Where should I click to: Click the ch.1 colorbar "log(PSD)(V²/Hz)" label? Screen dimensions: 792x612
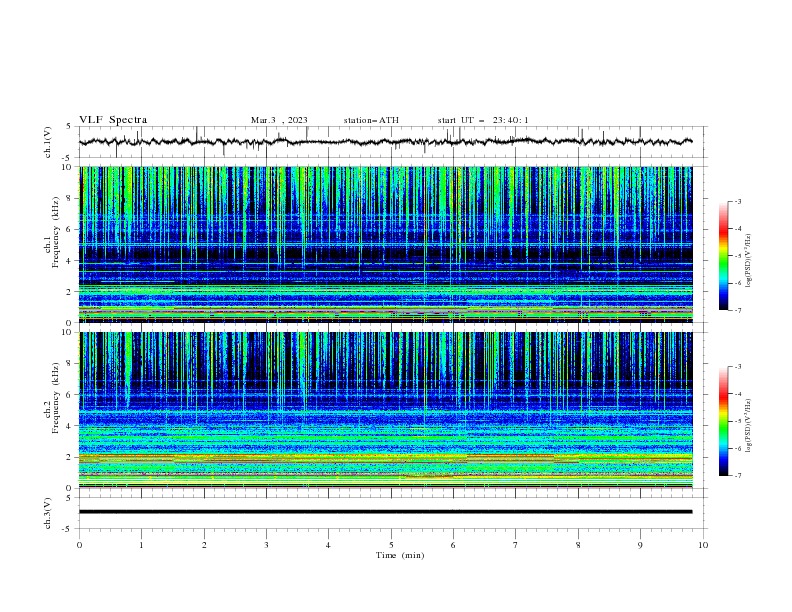(x=749, y=261)
